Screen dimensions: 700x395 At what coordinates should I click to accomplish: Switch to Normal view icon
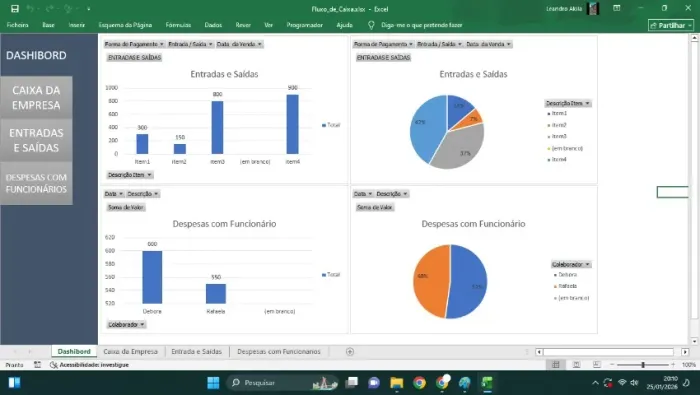pyautogui.click(x=555, y=365)
